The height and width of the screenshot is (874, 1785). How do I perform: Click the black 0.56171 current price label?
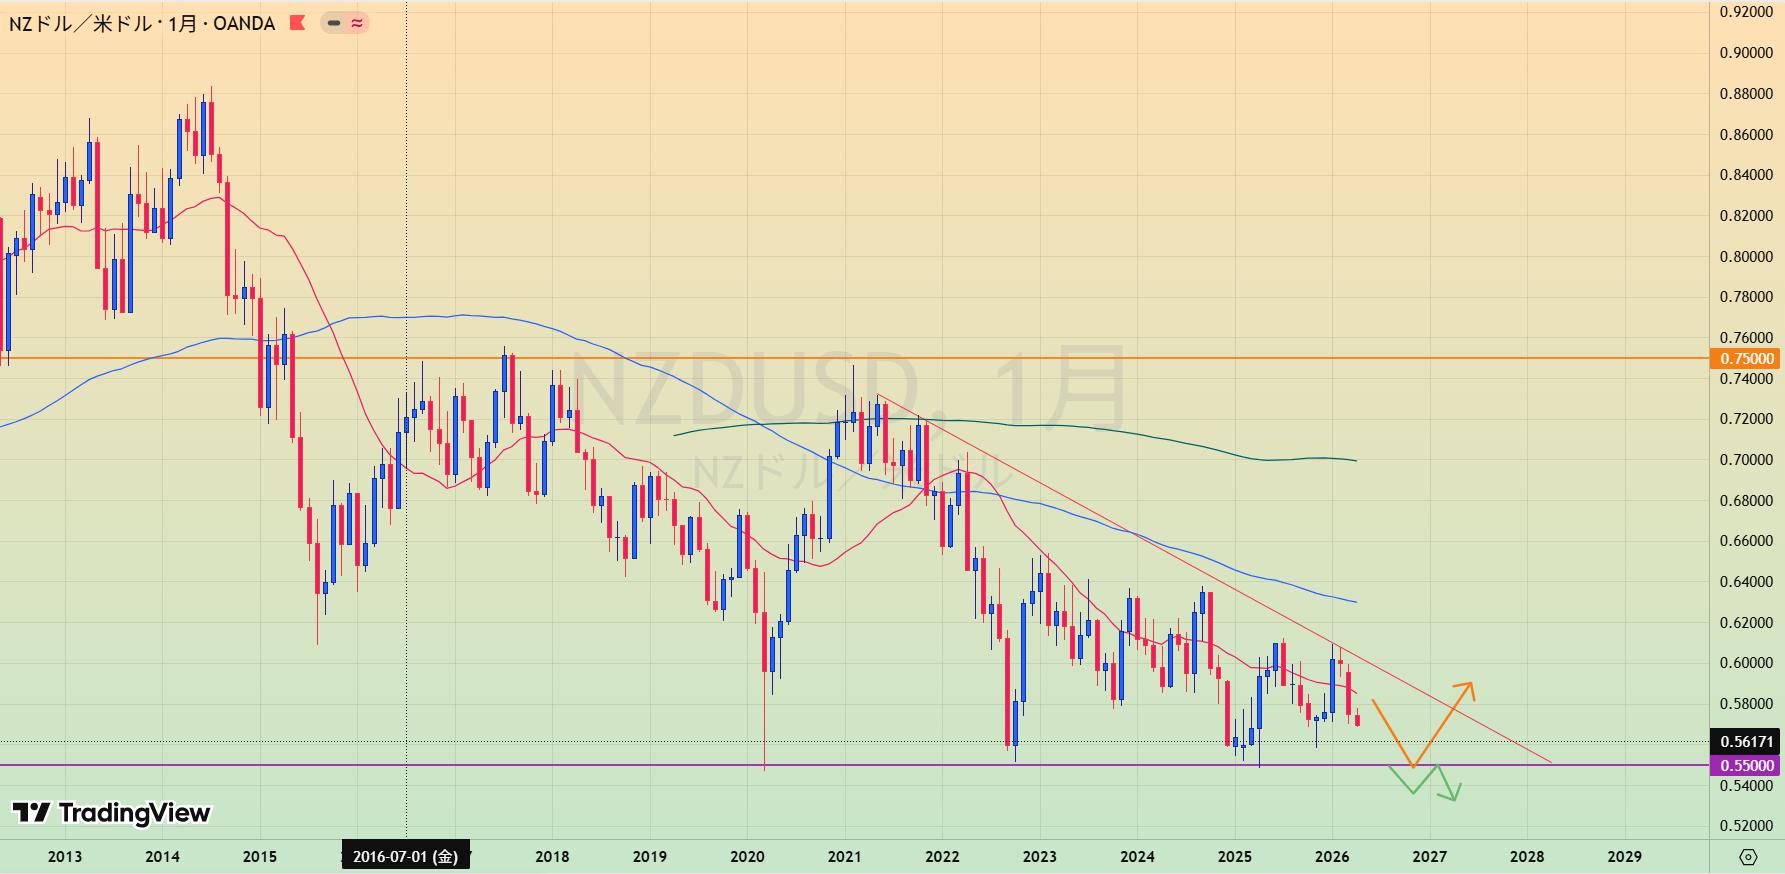1746,742
